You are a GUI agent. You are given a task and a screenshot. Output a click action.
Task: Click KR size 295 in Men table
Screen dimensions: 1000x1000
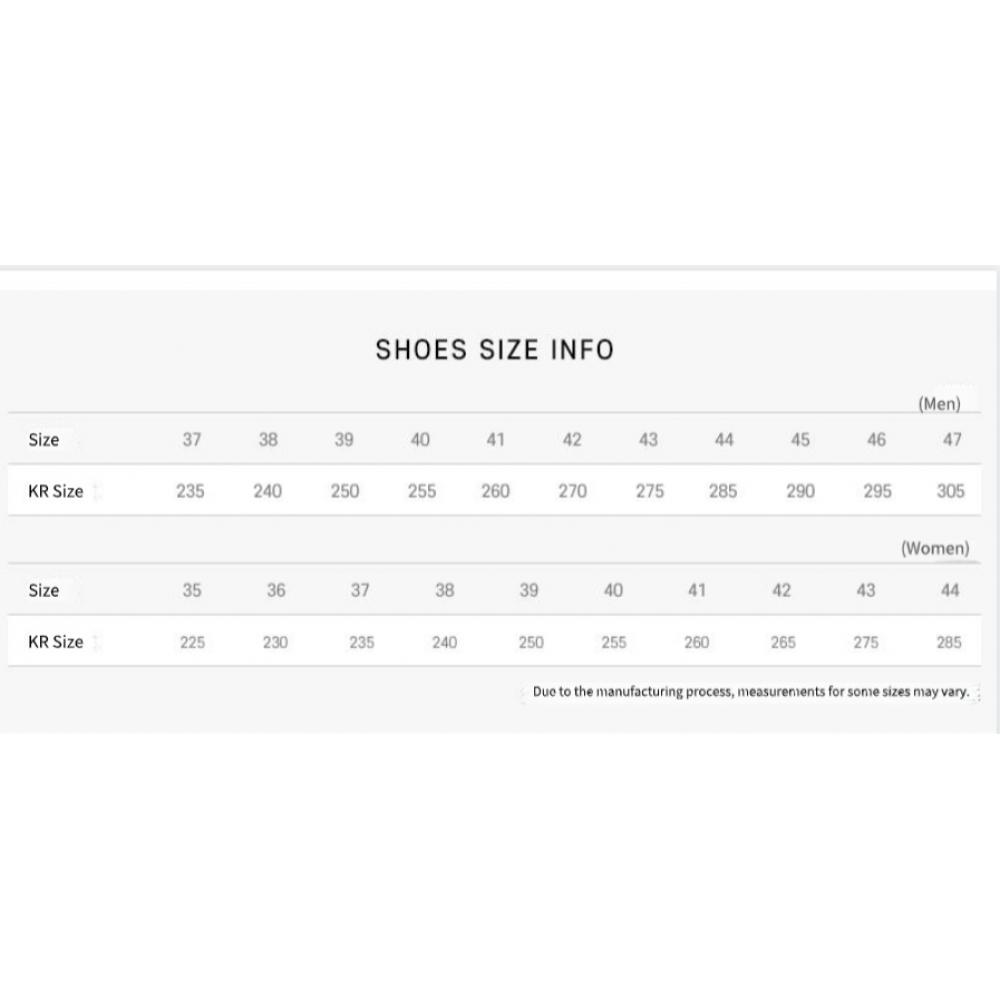[x=876, y=491]
